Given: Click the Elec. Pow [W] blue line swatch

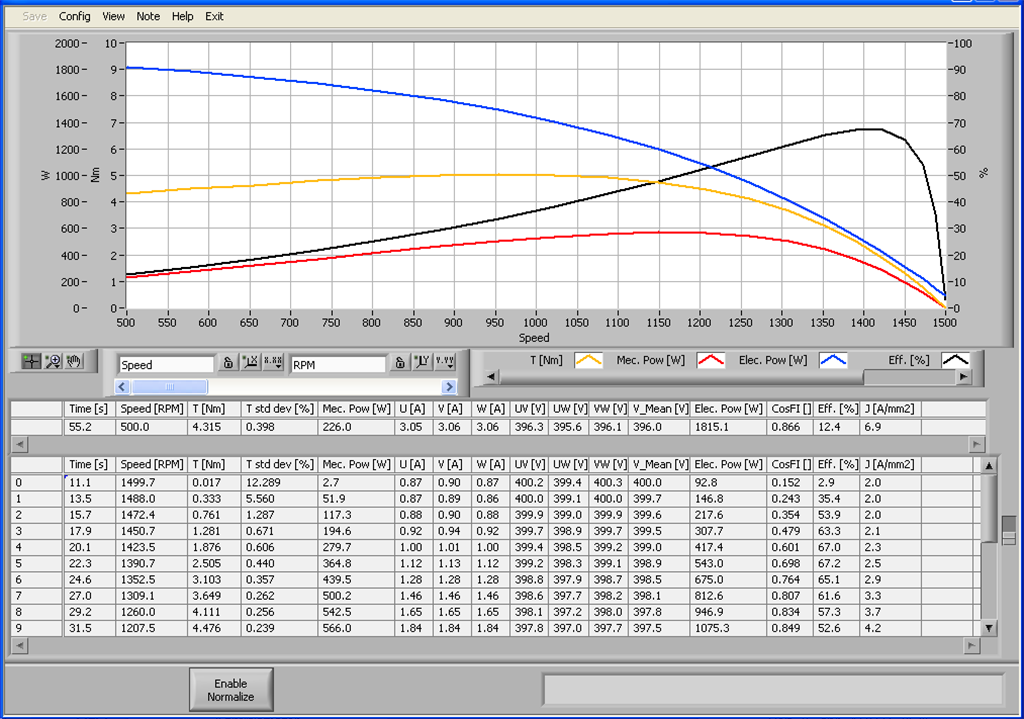Looking at the screenshot, I should (833, 360).
